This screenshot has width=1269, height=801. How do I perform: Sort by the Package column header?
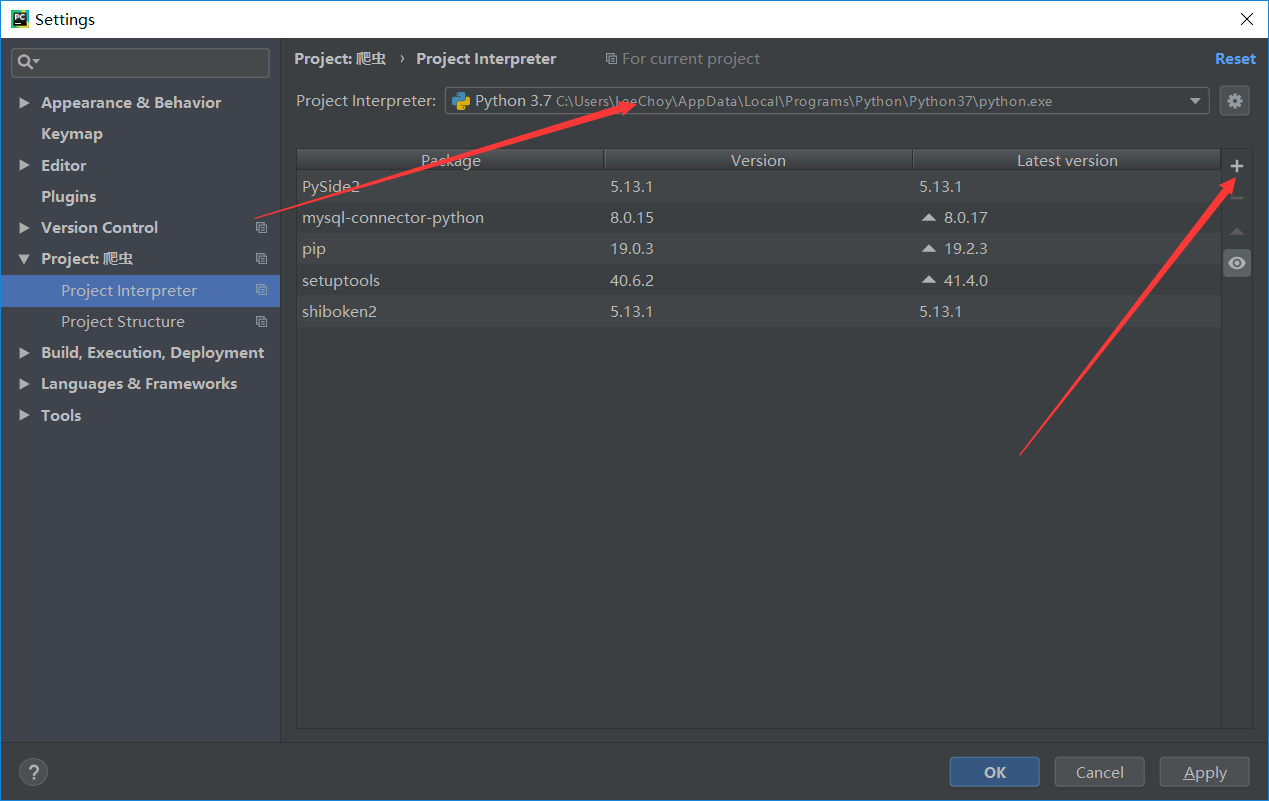(451, 160)
